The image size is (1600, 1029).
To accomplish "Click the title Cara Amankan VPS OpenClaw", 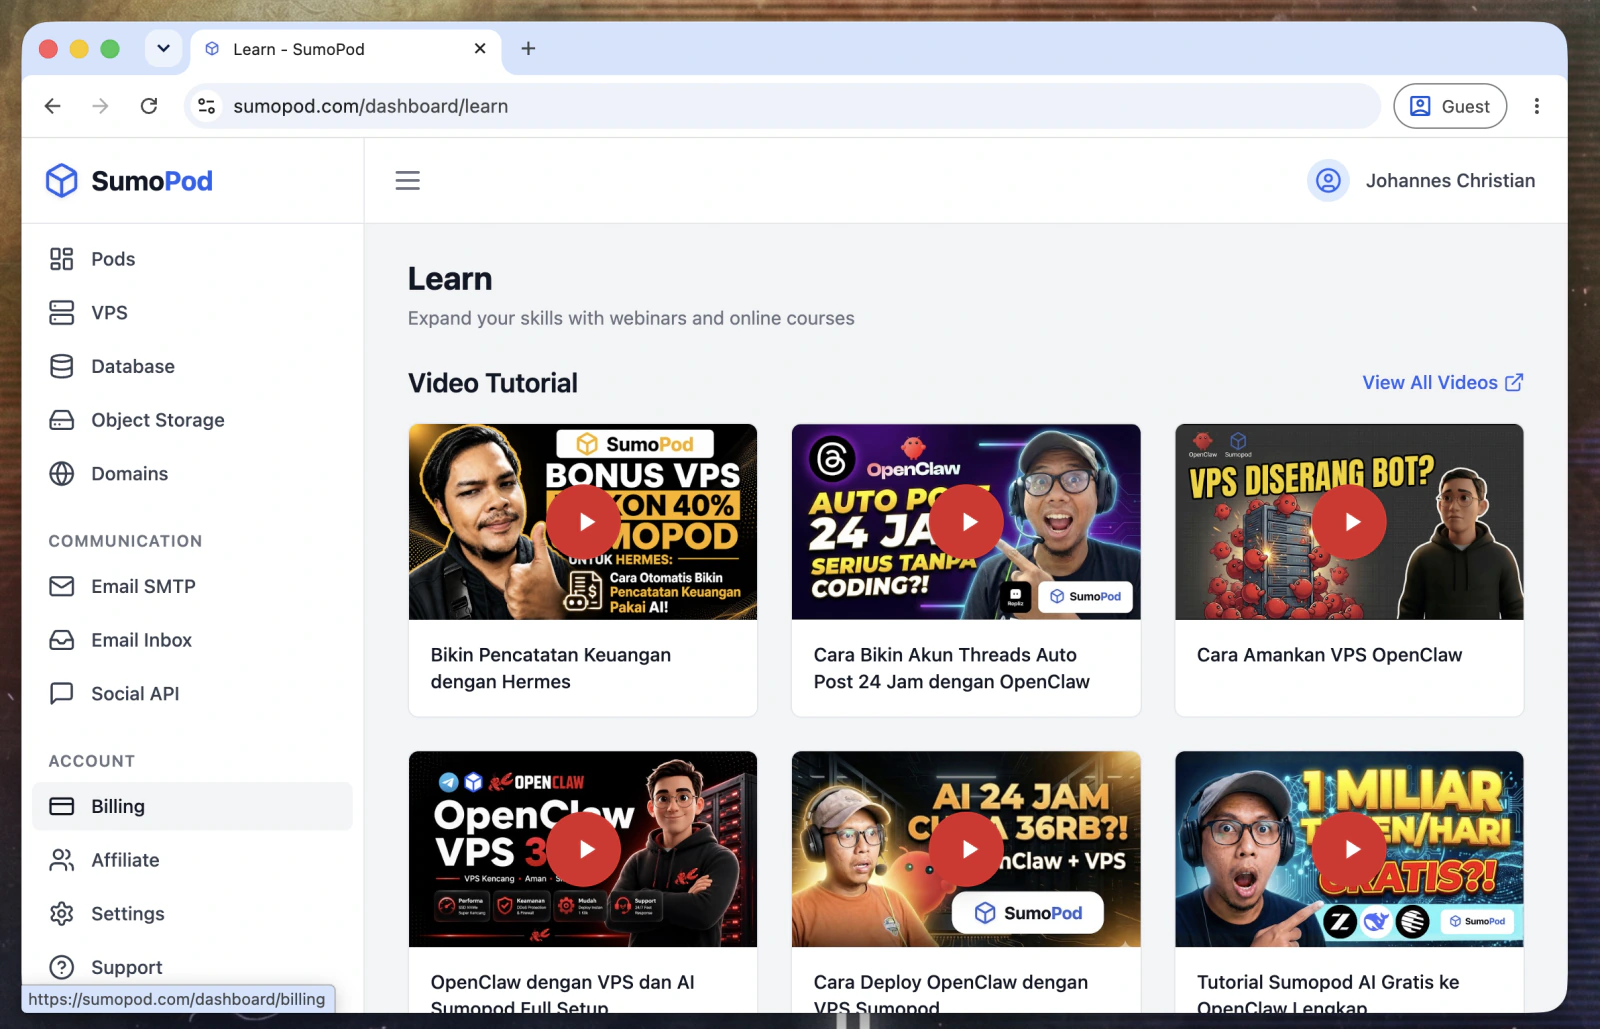I will coord(1329,655).
